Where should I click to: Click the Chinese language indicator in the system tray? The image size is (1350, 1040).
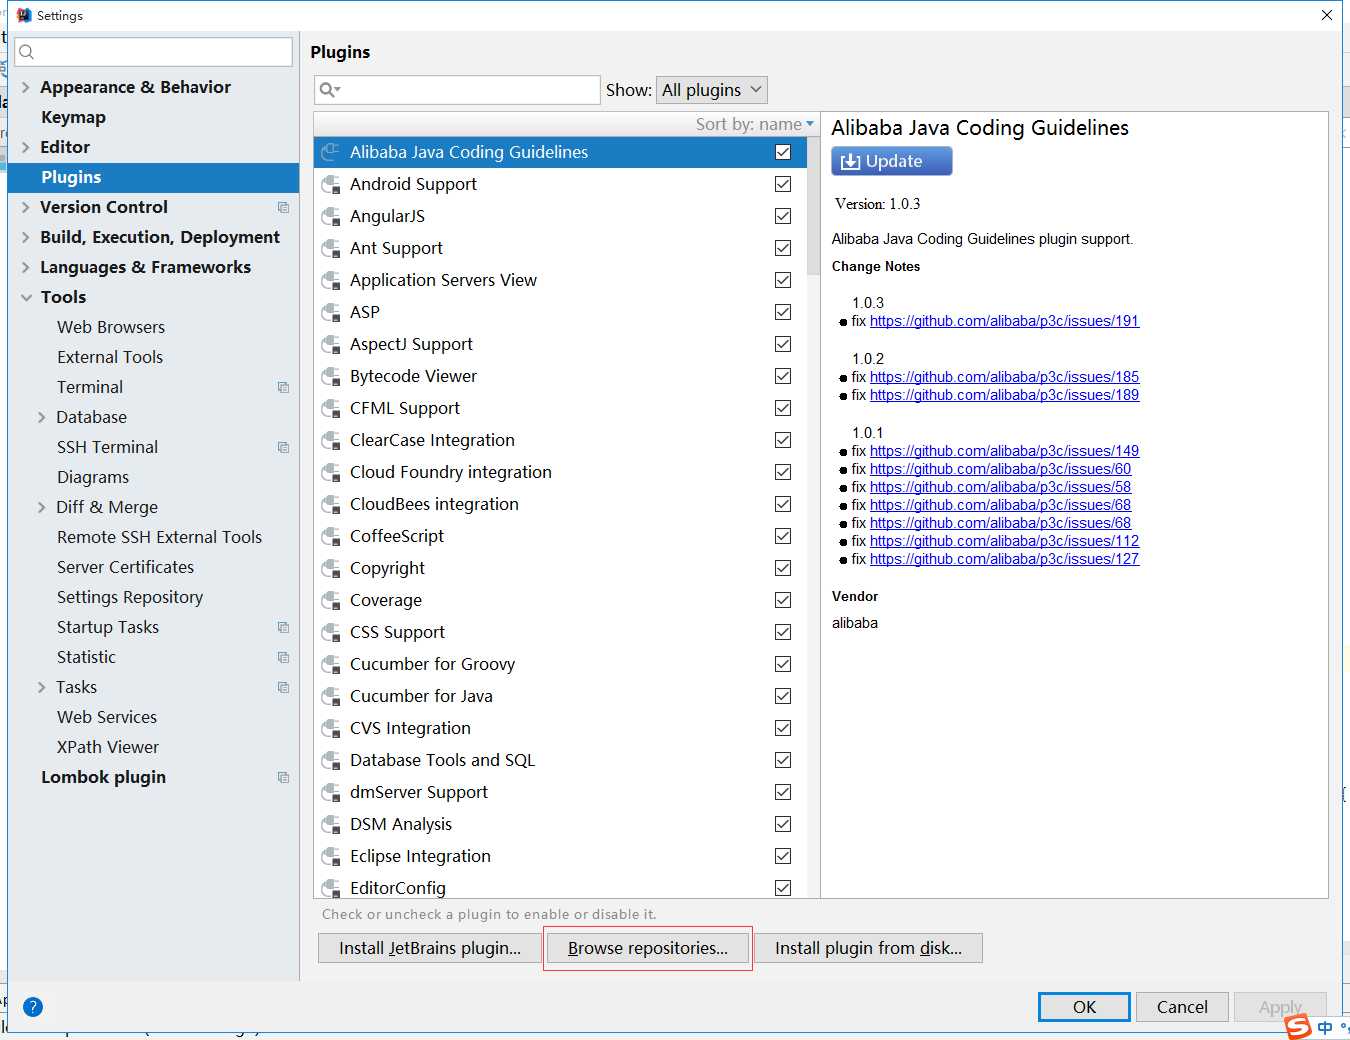(1325, 1028)
